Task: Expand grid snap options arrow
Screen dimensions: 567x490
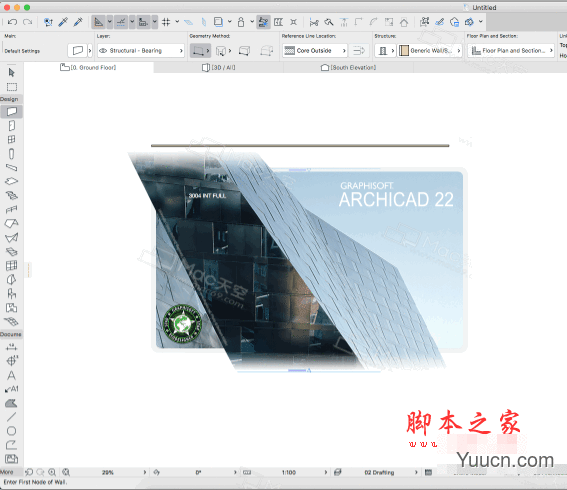Action: tap(177, 22)
